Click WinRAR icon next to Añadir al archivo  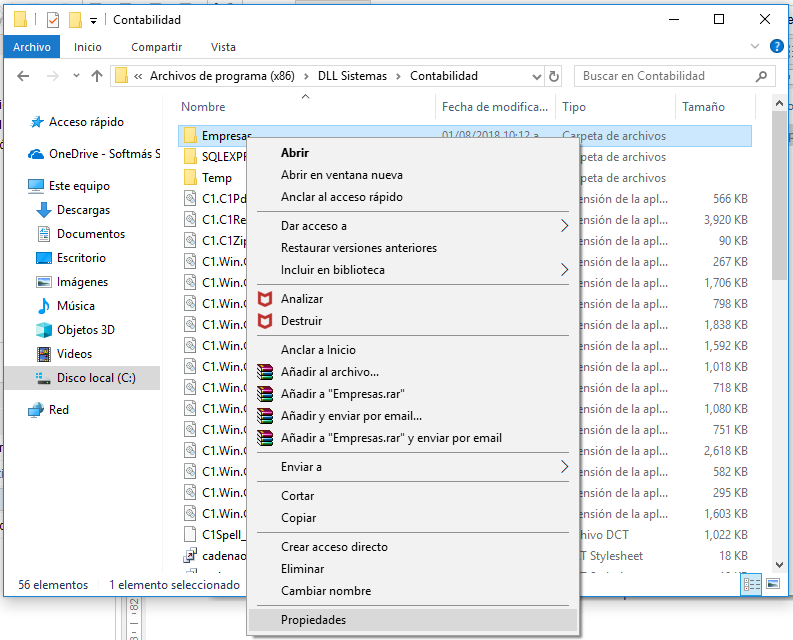tap(265, 372)
